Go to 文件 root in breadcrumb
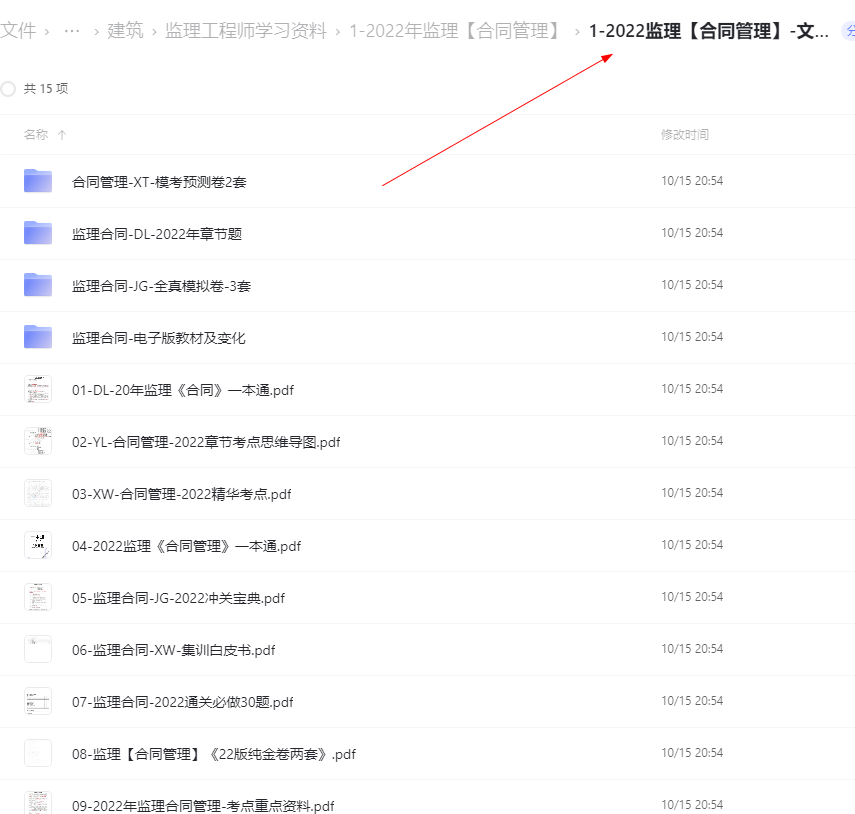Image resolution: width=855 pixels, height=814 pixels. click(x=18, y=31)
